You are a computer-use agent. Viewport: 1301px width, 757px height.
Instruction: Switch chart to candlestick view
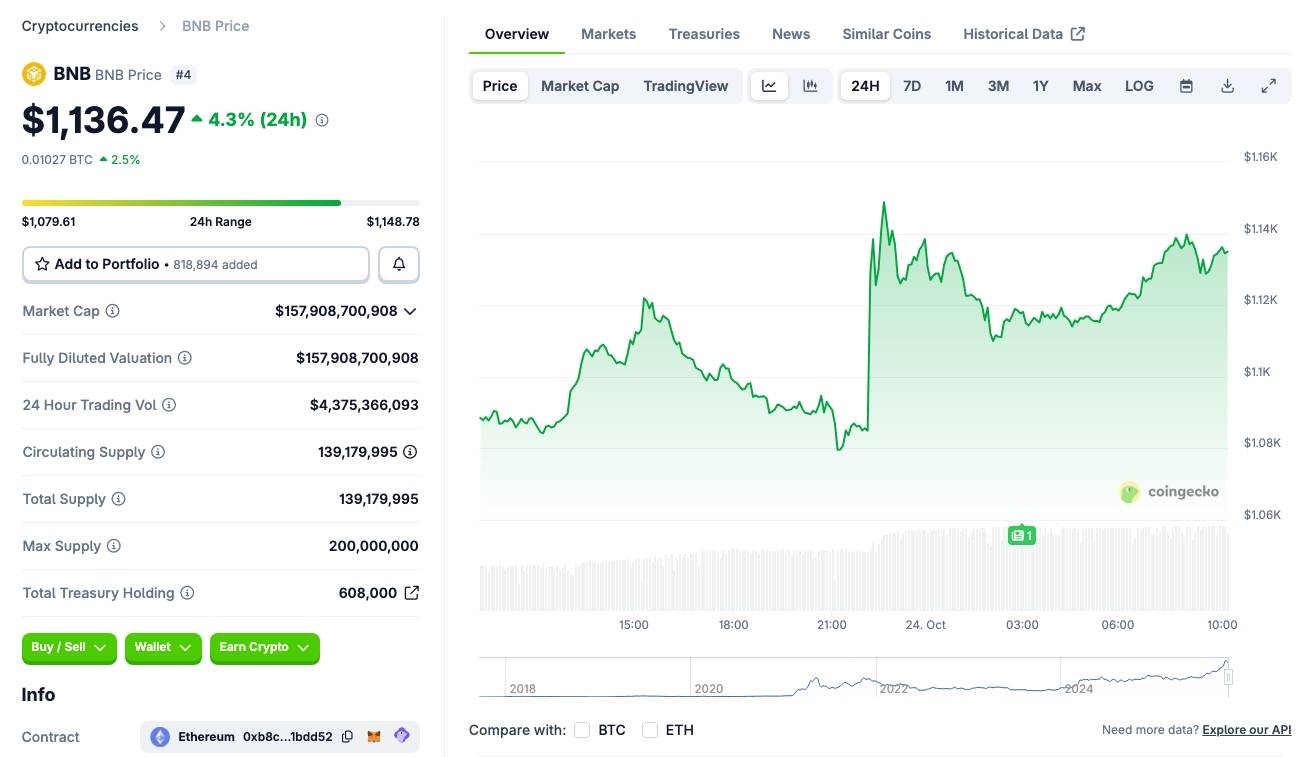pyautogui.click(x=810, y=86)
